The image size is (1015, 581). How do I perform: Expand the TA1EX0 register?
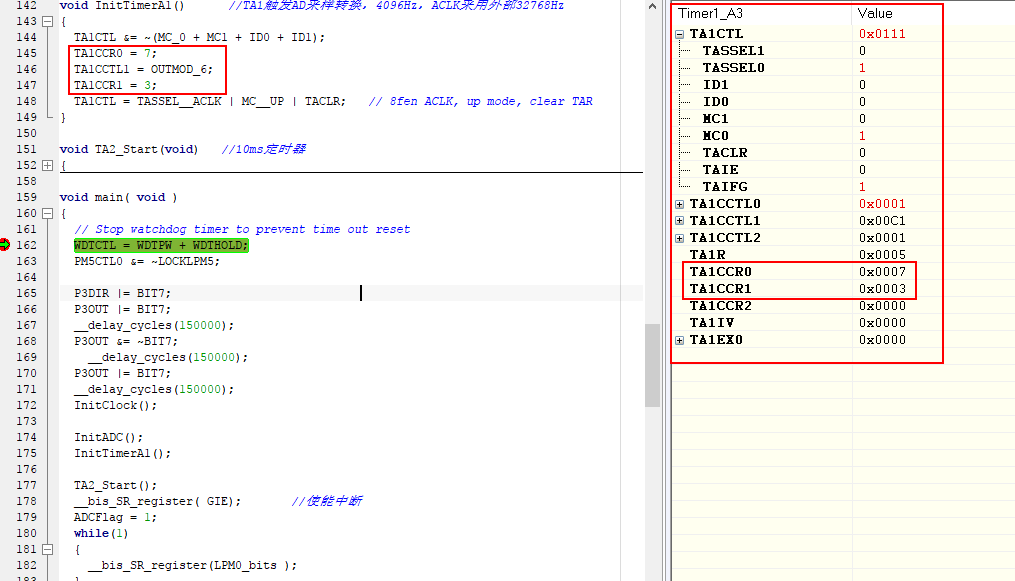click(x=680, y=340)
